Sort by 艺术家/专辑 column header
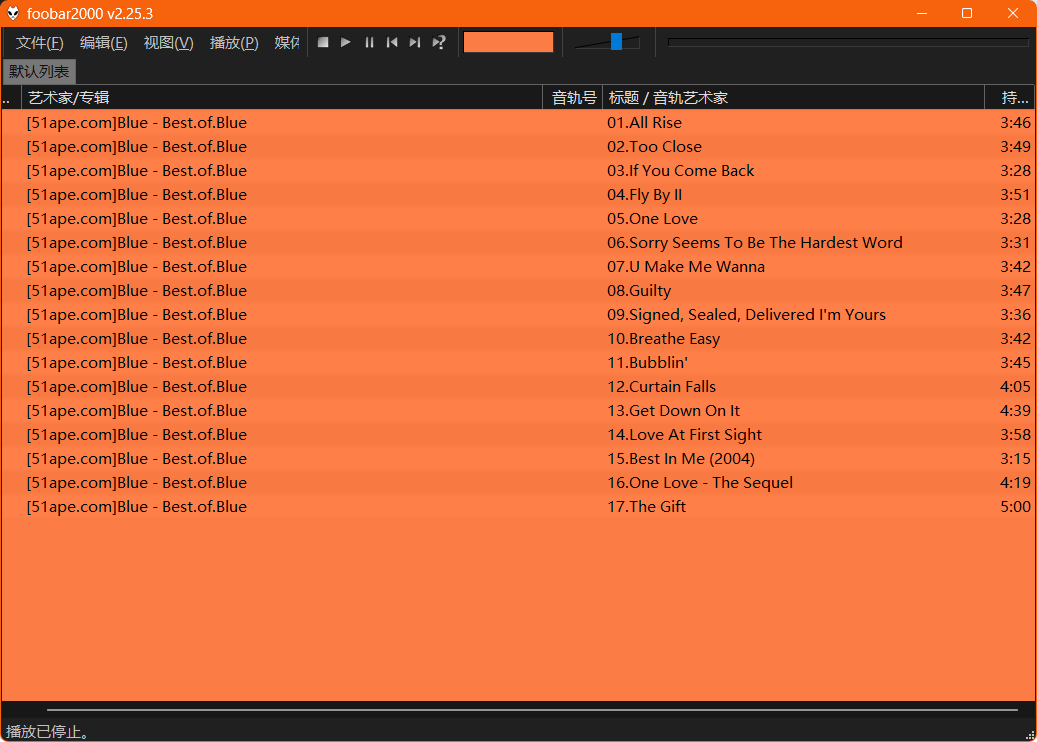The image size is (1037, 742). [x=280, y=97]
